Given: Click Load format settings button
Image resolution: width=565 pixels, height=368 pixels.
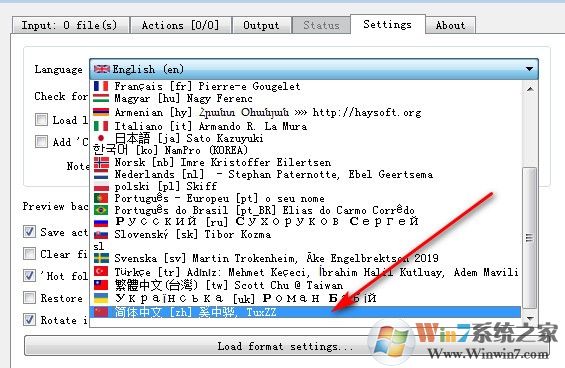Looking at the screenshot, I should 285,346.
